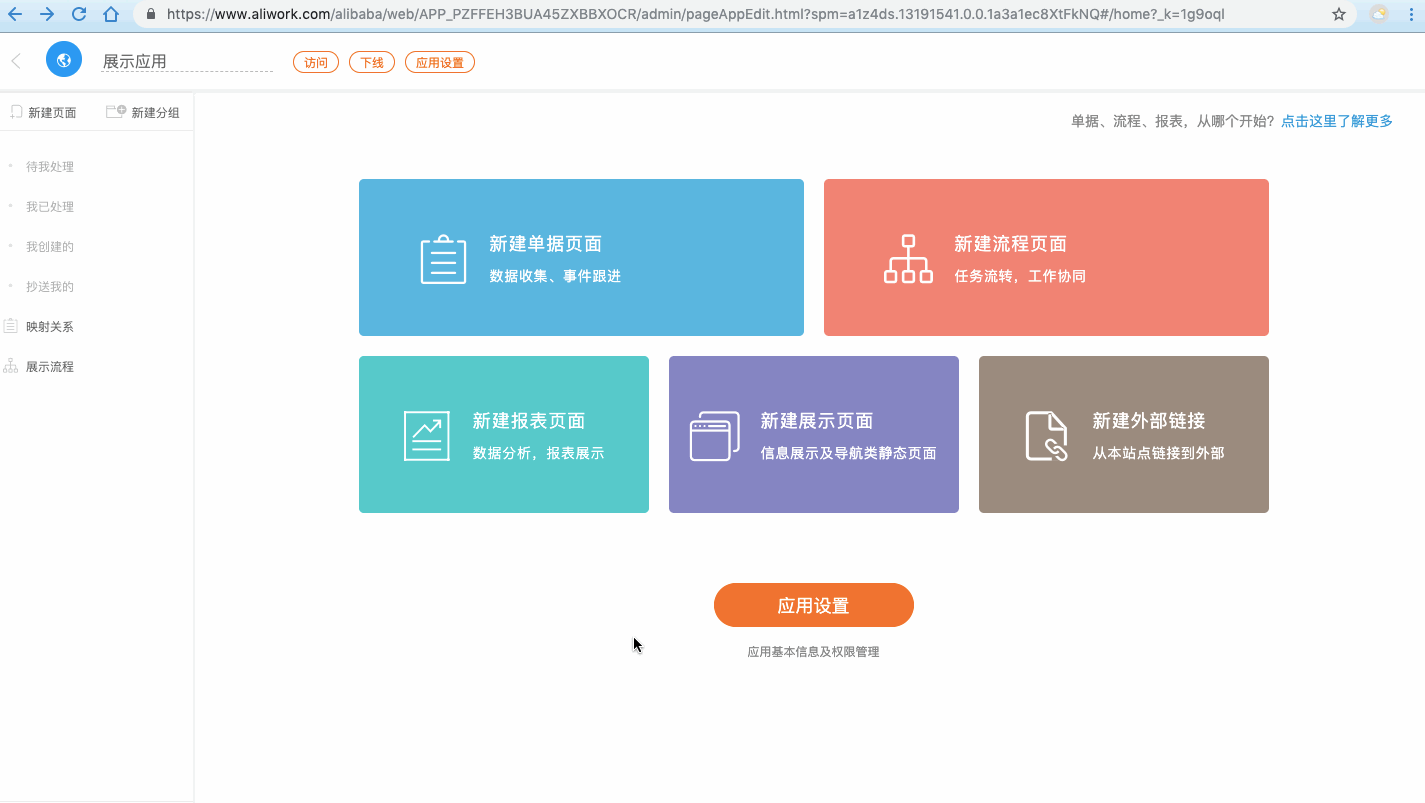Go back using the browser back arrow
This screenshot has height=803, width=1425.
click(x=15, y=14)
